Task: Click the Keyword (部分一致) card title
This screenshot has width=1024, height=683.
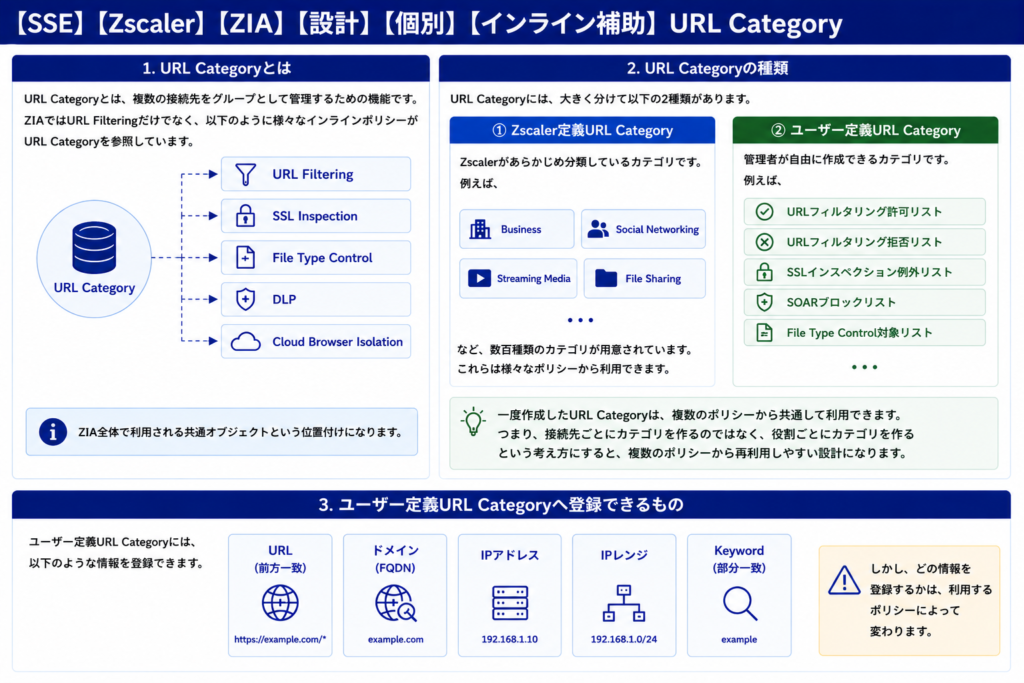Action: point(739,559)
